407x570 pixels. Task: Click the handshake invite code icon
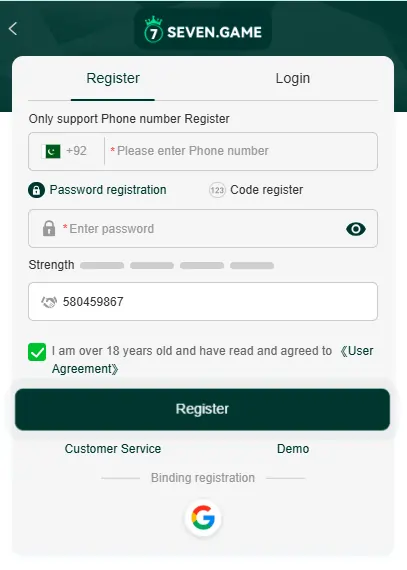pyautogui.click(x=49, y=302)
